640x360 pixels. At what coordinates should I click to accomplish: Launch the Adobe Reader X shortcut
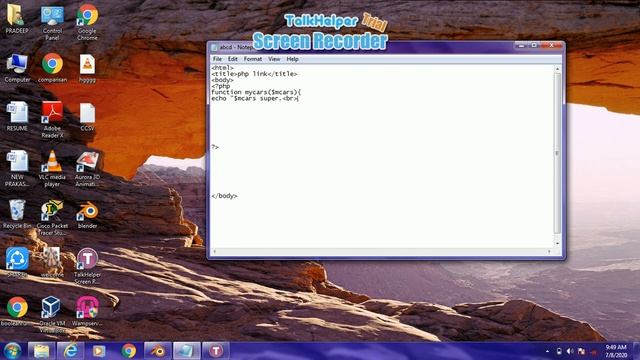52,120
